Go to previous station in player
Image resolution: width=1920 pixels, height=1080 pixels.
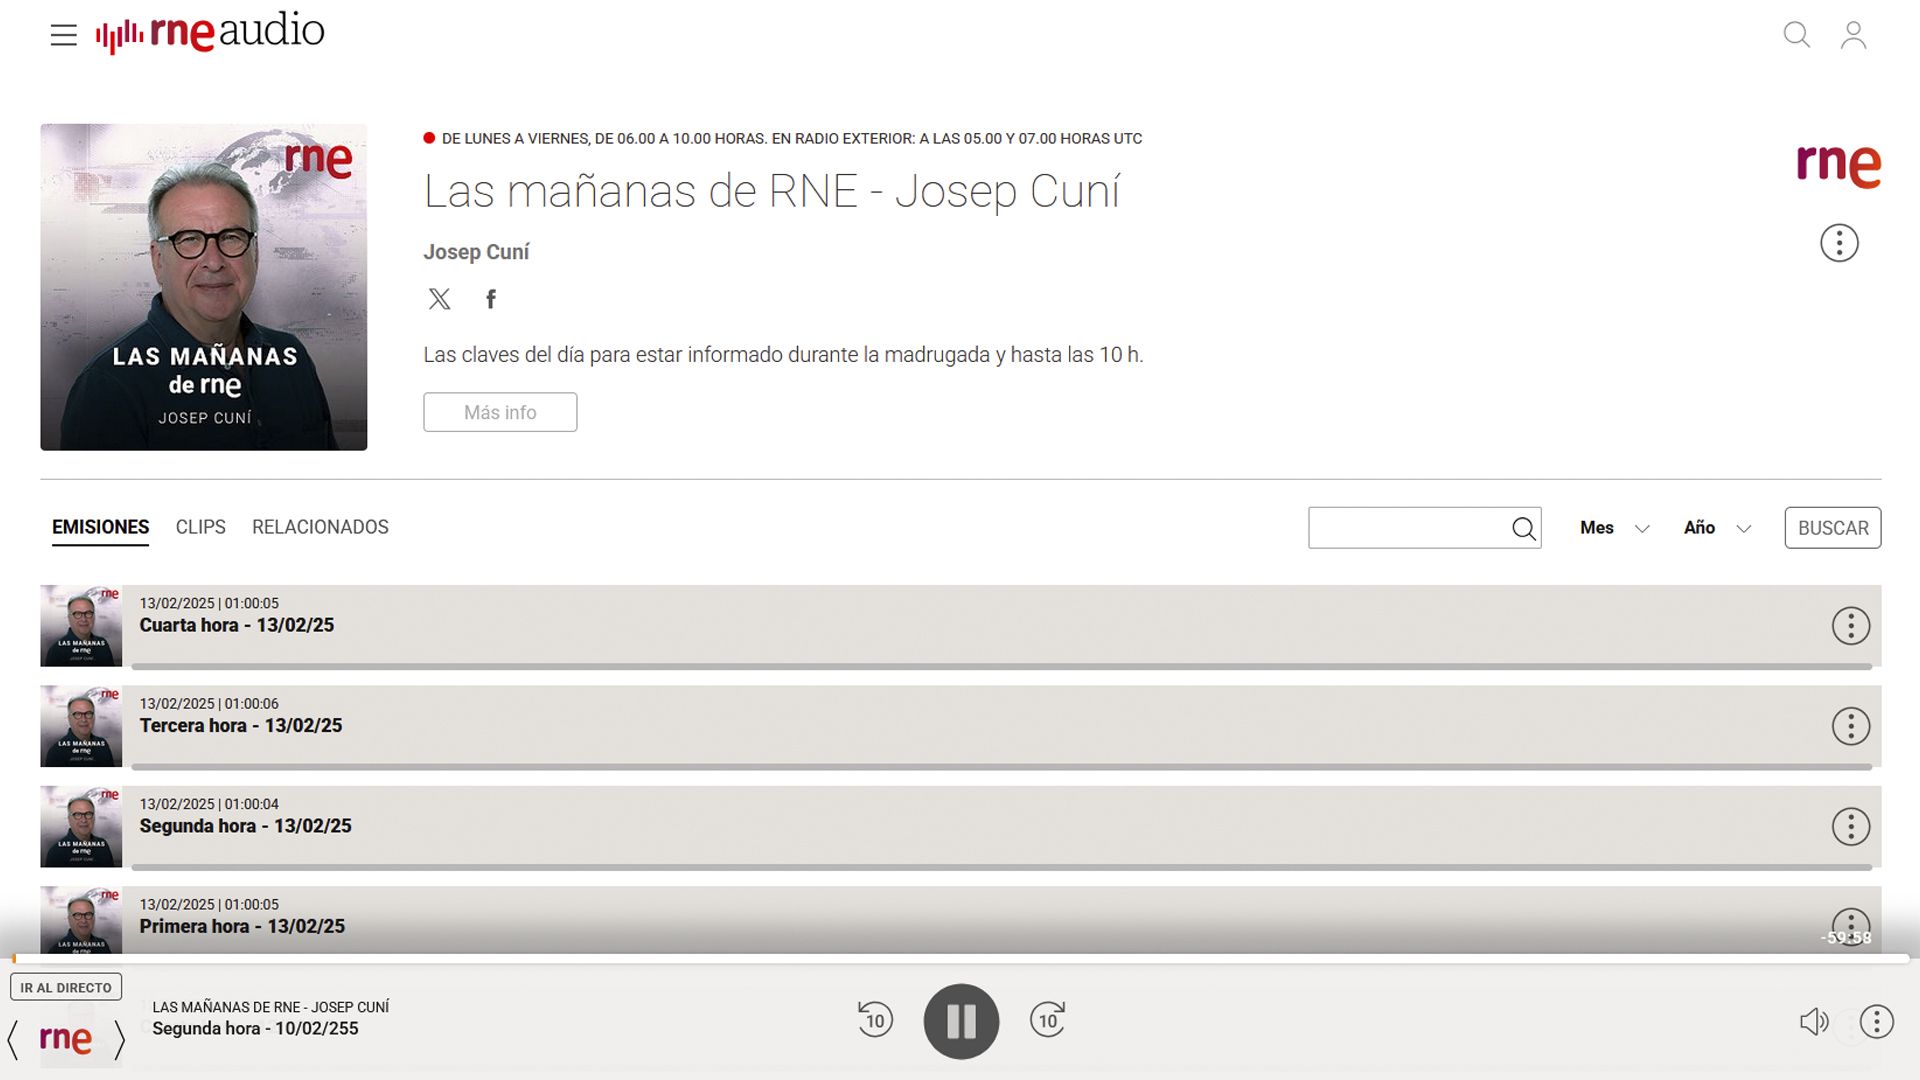pyautogui.click(x=13, y=1040)
